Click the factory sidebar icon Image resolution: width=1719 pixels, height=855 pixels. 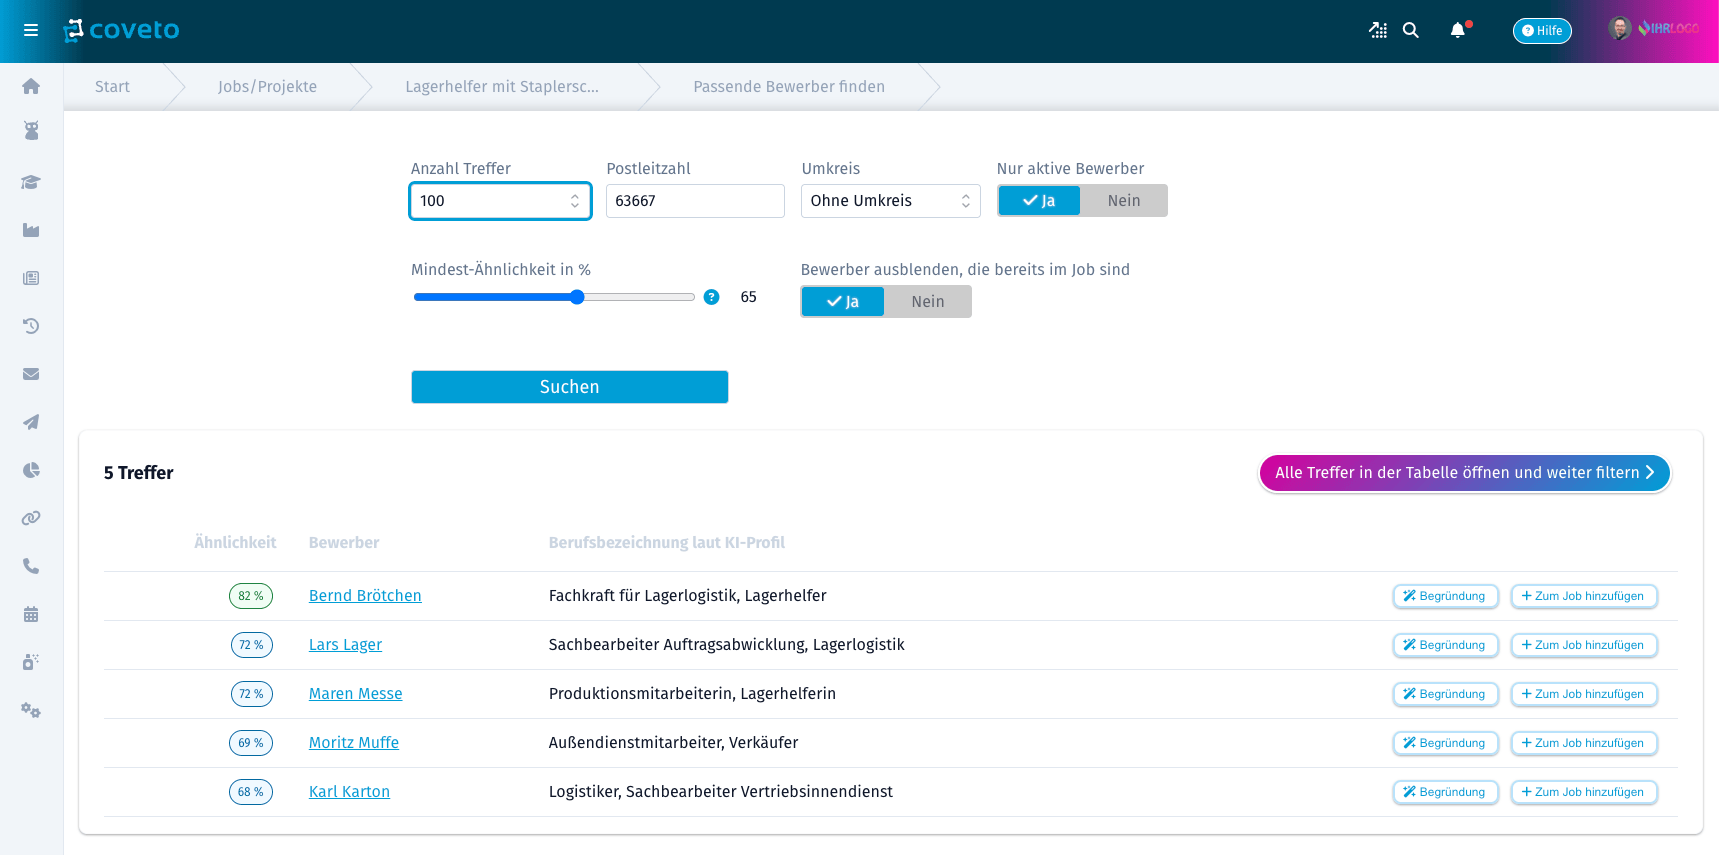pos(31,230)
